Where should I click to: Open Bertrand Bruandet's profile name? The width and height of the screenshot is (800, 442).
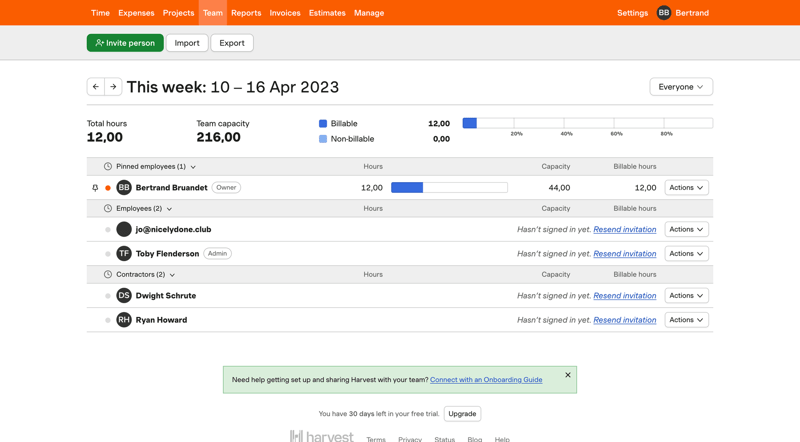pyautogui.click(x=171, y=188)
